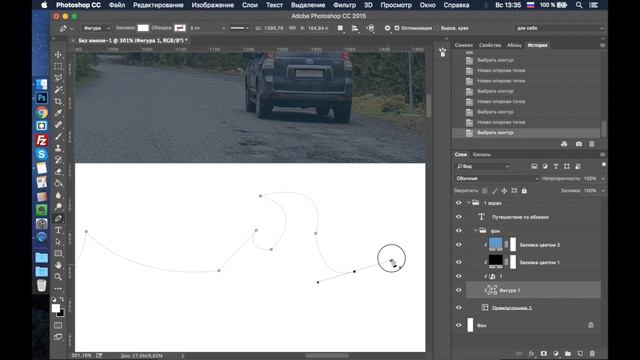
Task: Click the shape width value field
Action: (x=273, y=28)
